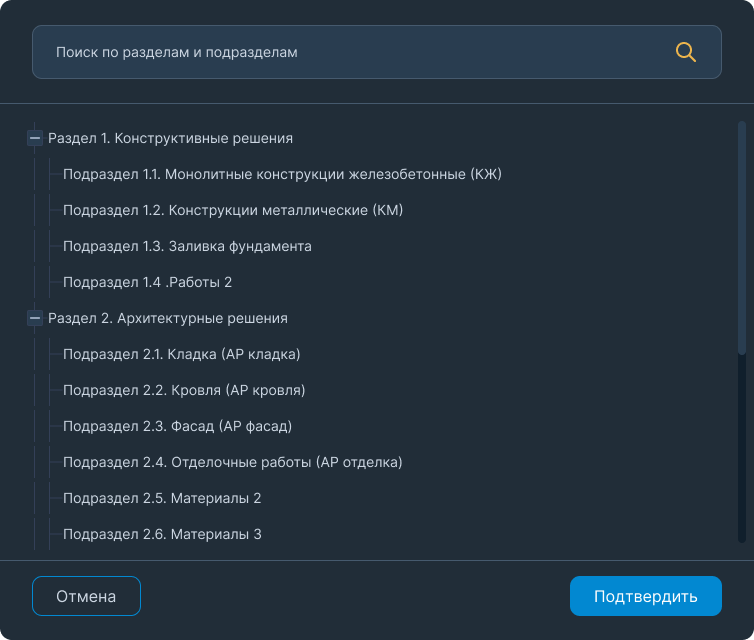
Task: Pick Подраздел 1.3 Заливка фундамента
Action: click(x=187, y=247)
